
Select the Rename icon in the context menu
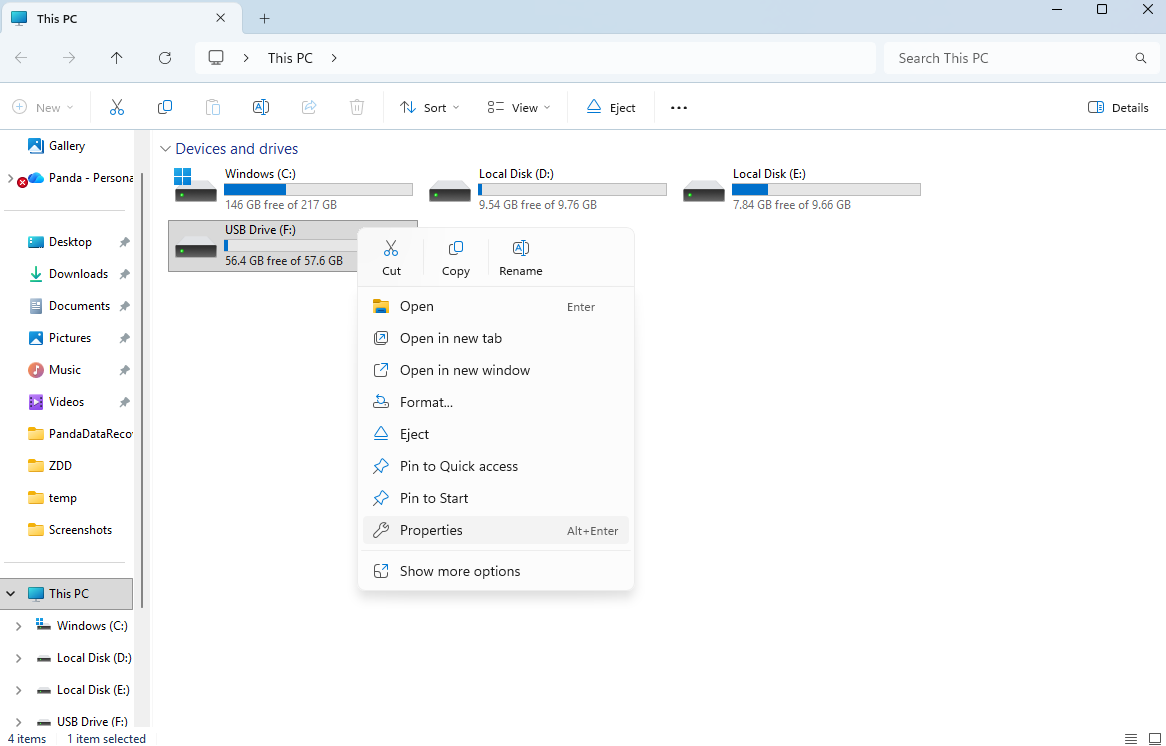520,256
